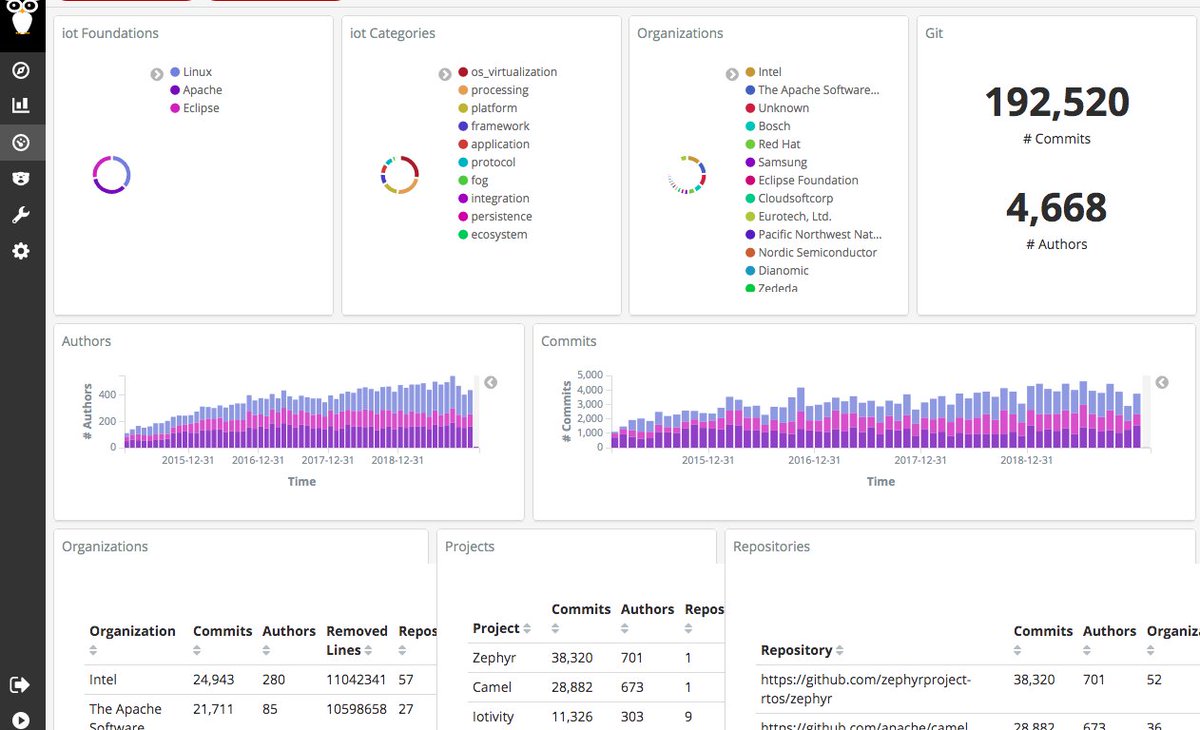Click the Intel color dot in legend

[750, 72]
